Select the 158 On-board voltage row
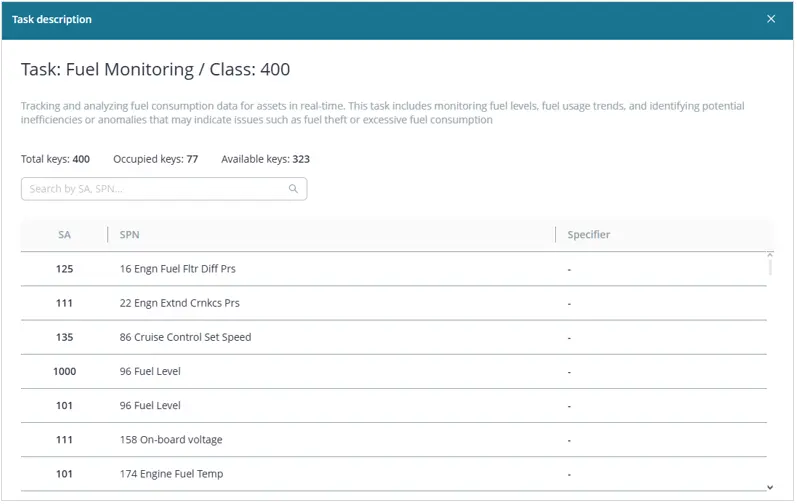The image size is (797, 504). tap(171, 440)
